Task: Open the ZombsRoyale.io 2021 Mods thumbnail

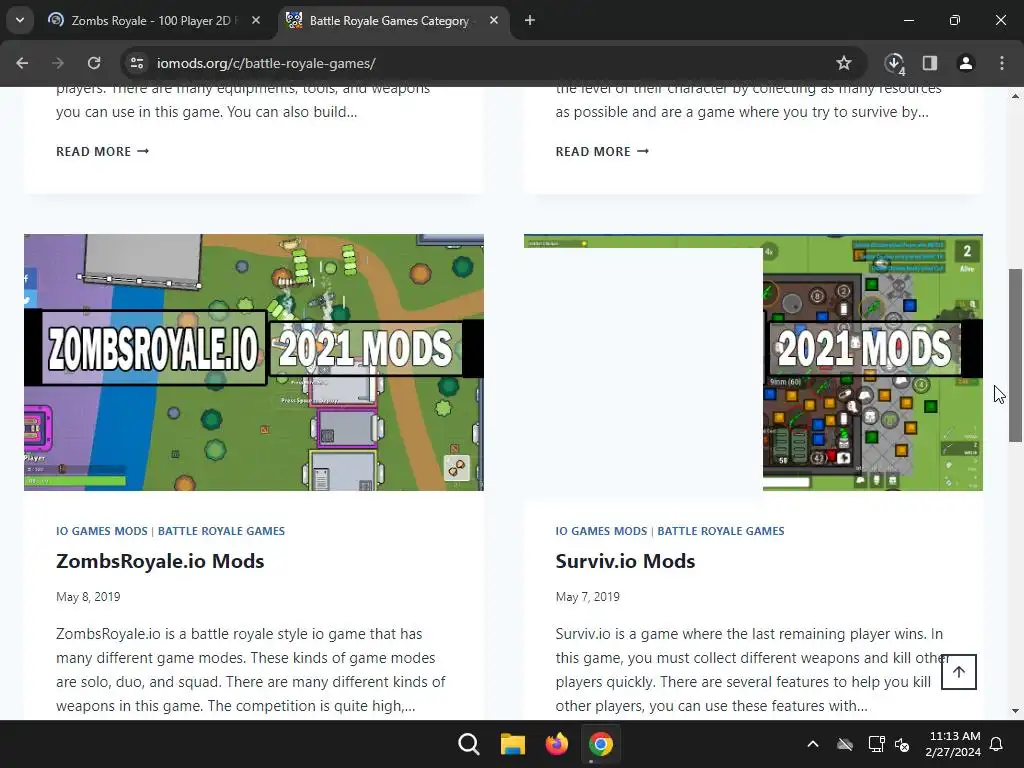Action: 254,362
